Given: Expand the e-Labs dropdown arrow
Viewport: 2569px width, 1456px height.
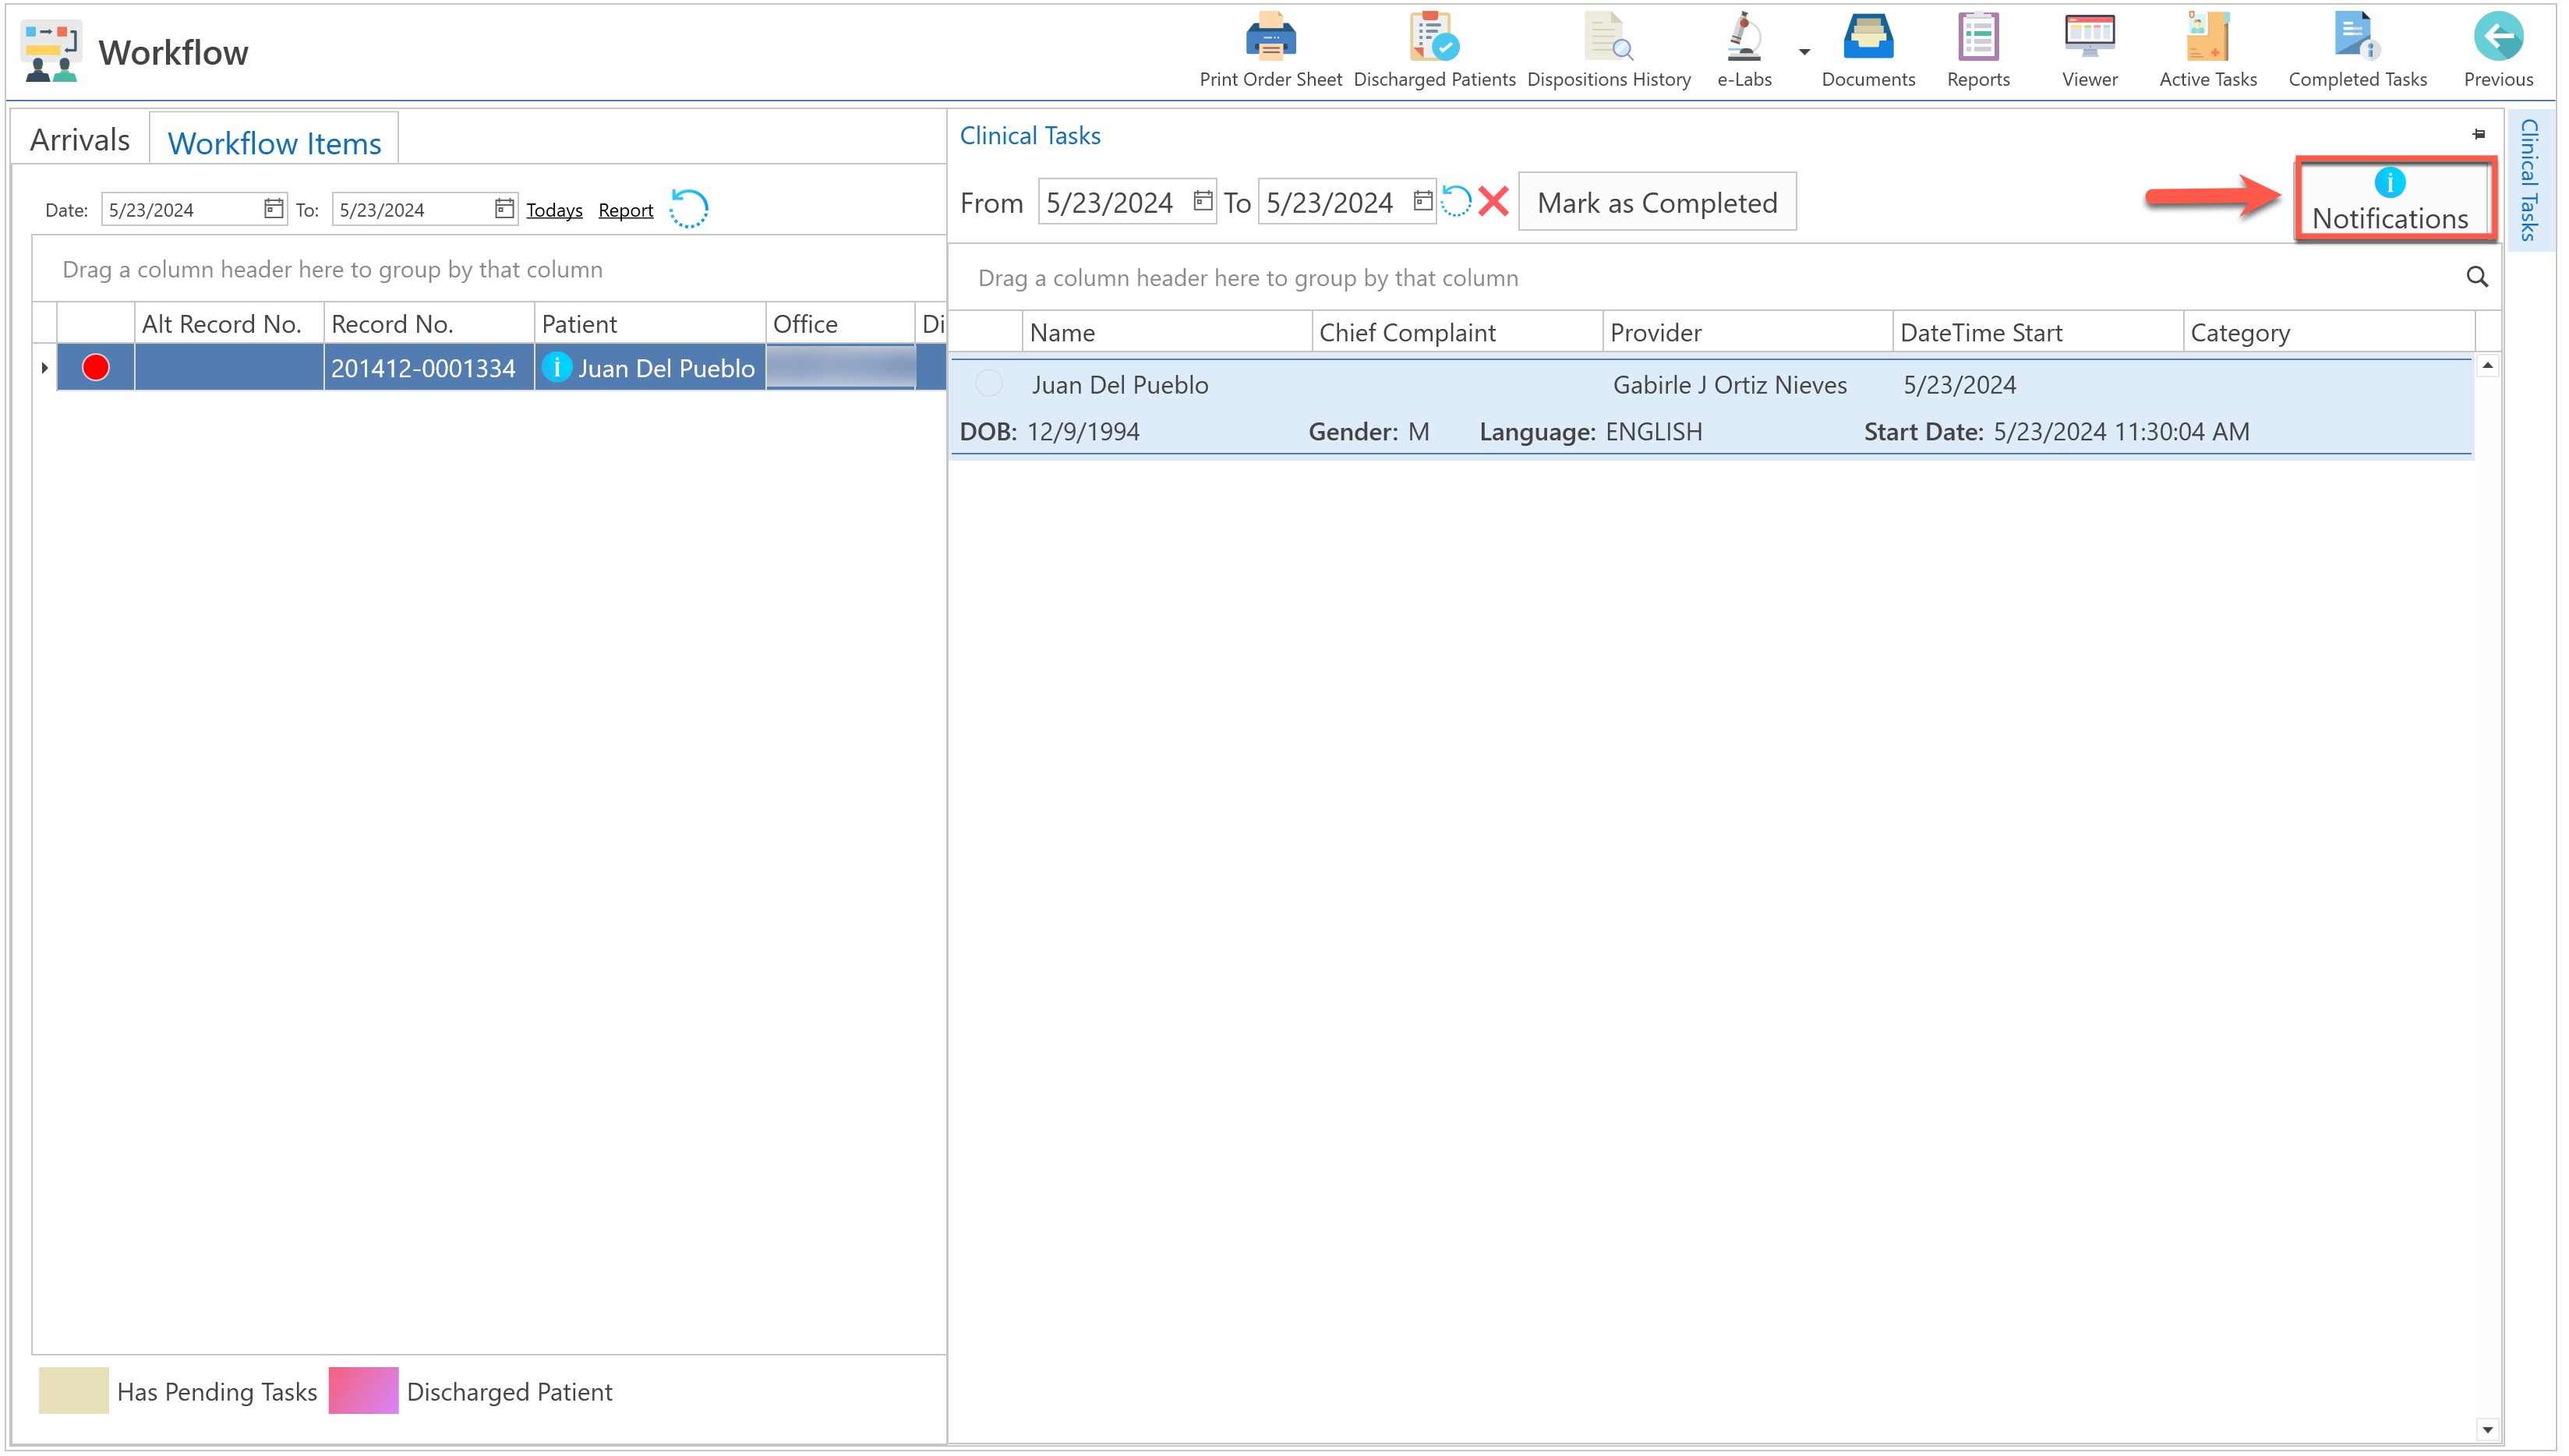Looking at the screenshot, I should coord(1804,52).
